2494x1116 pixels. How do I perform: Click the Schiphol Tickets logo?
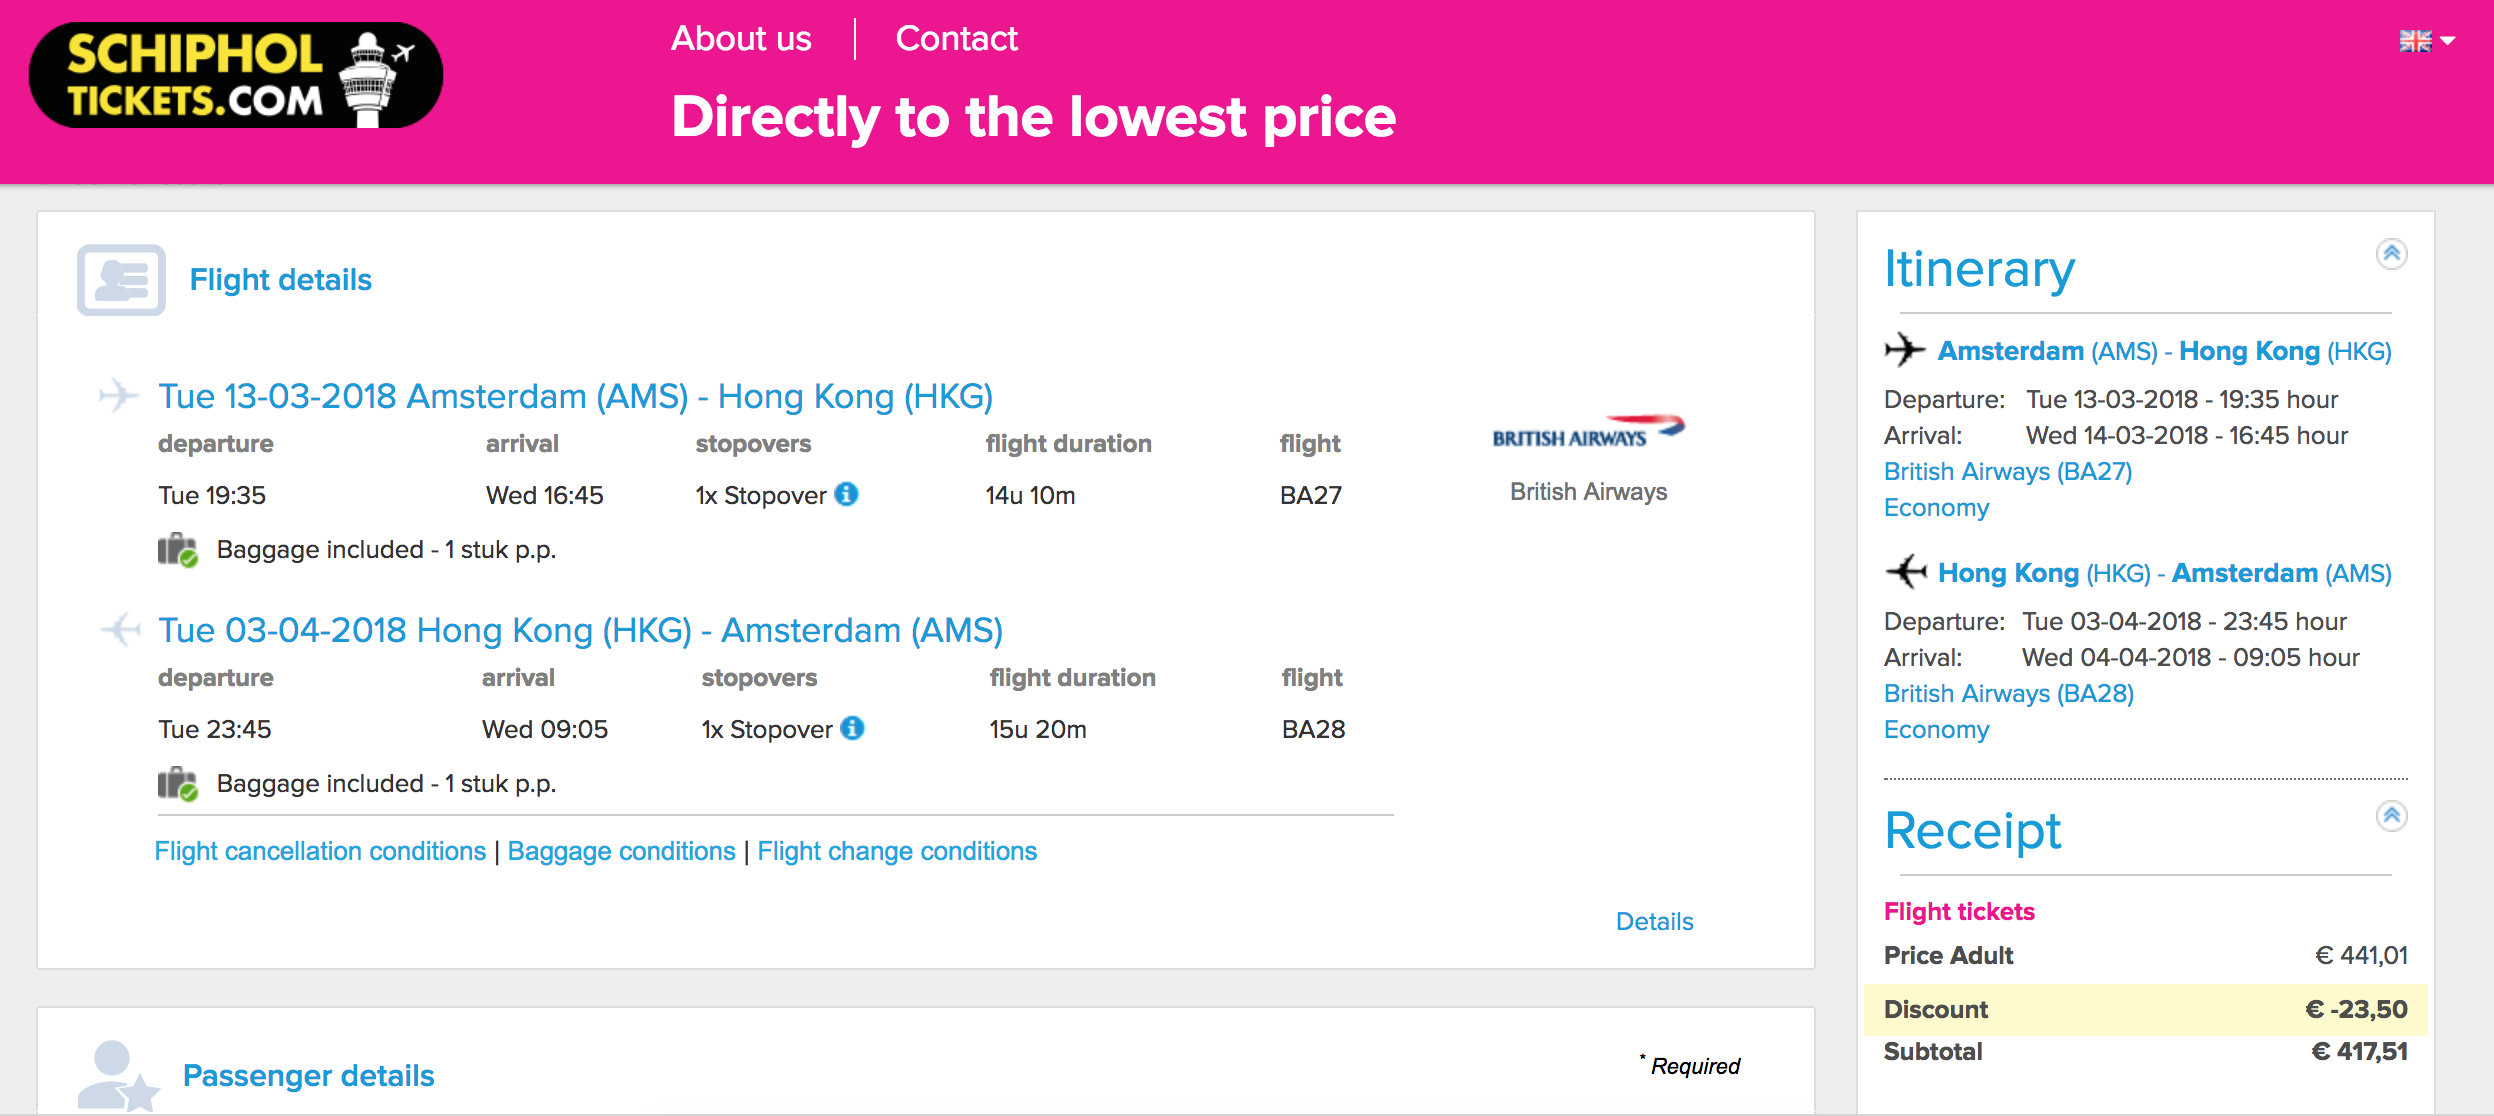click(236, 76)
